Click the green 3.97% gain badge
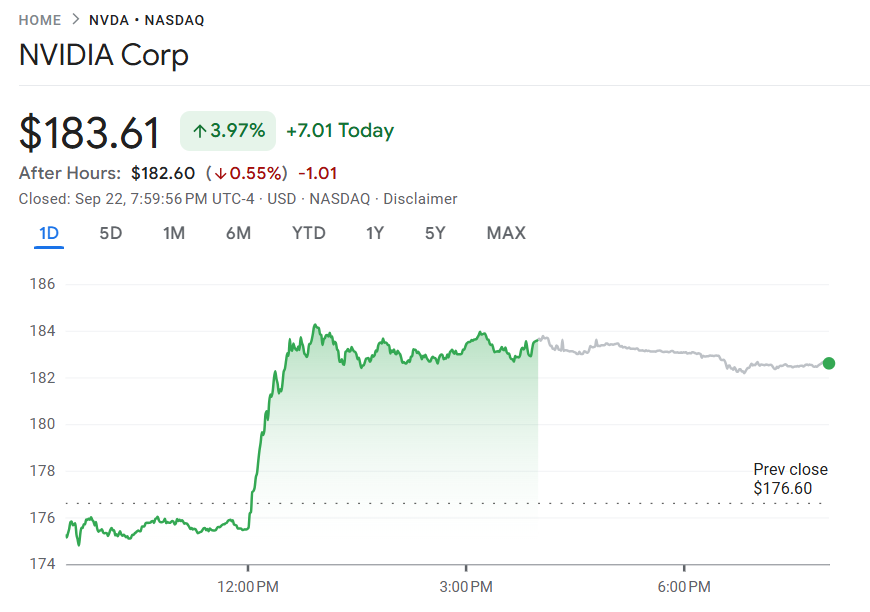 pos(228,131)
